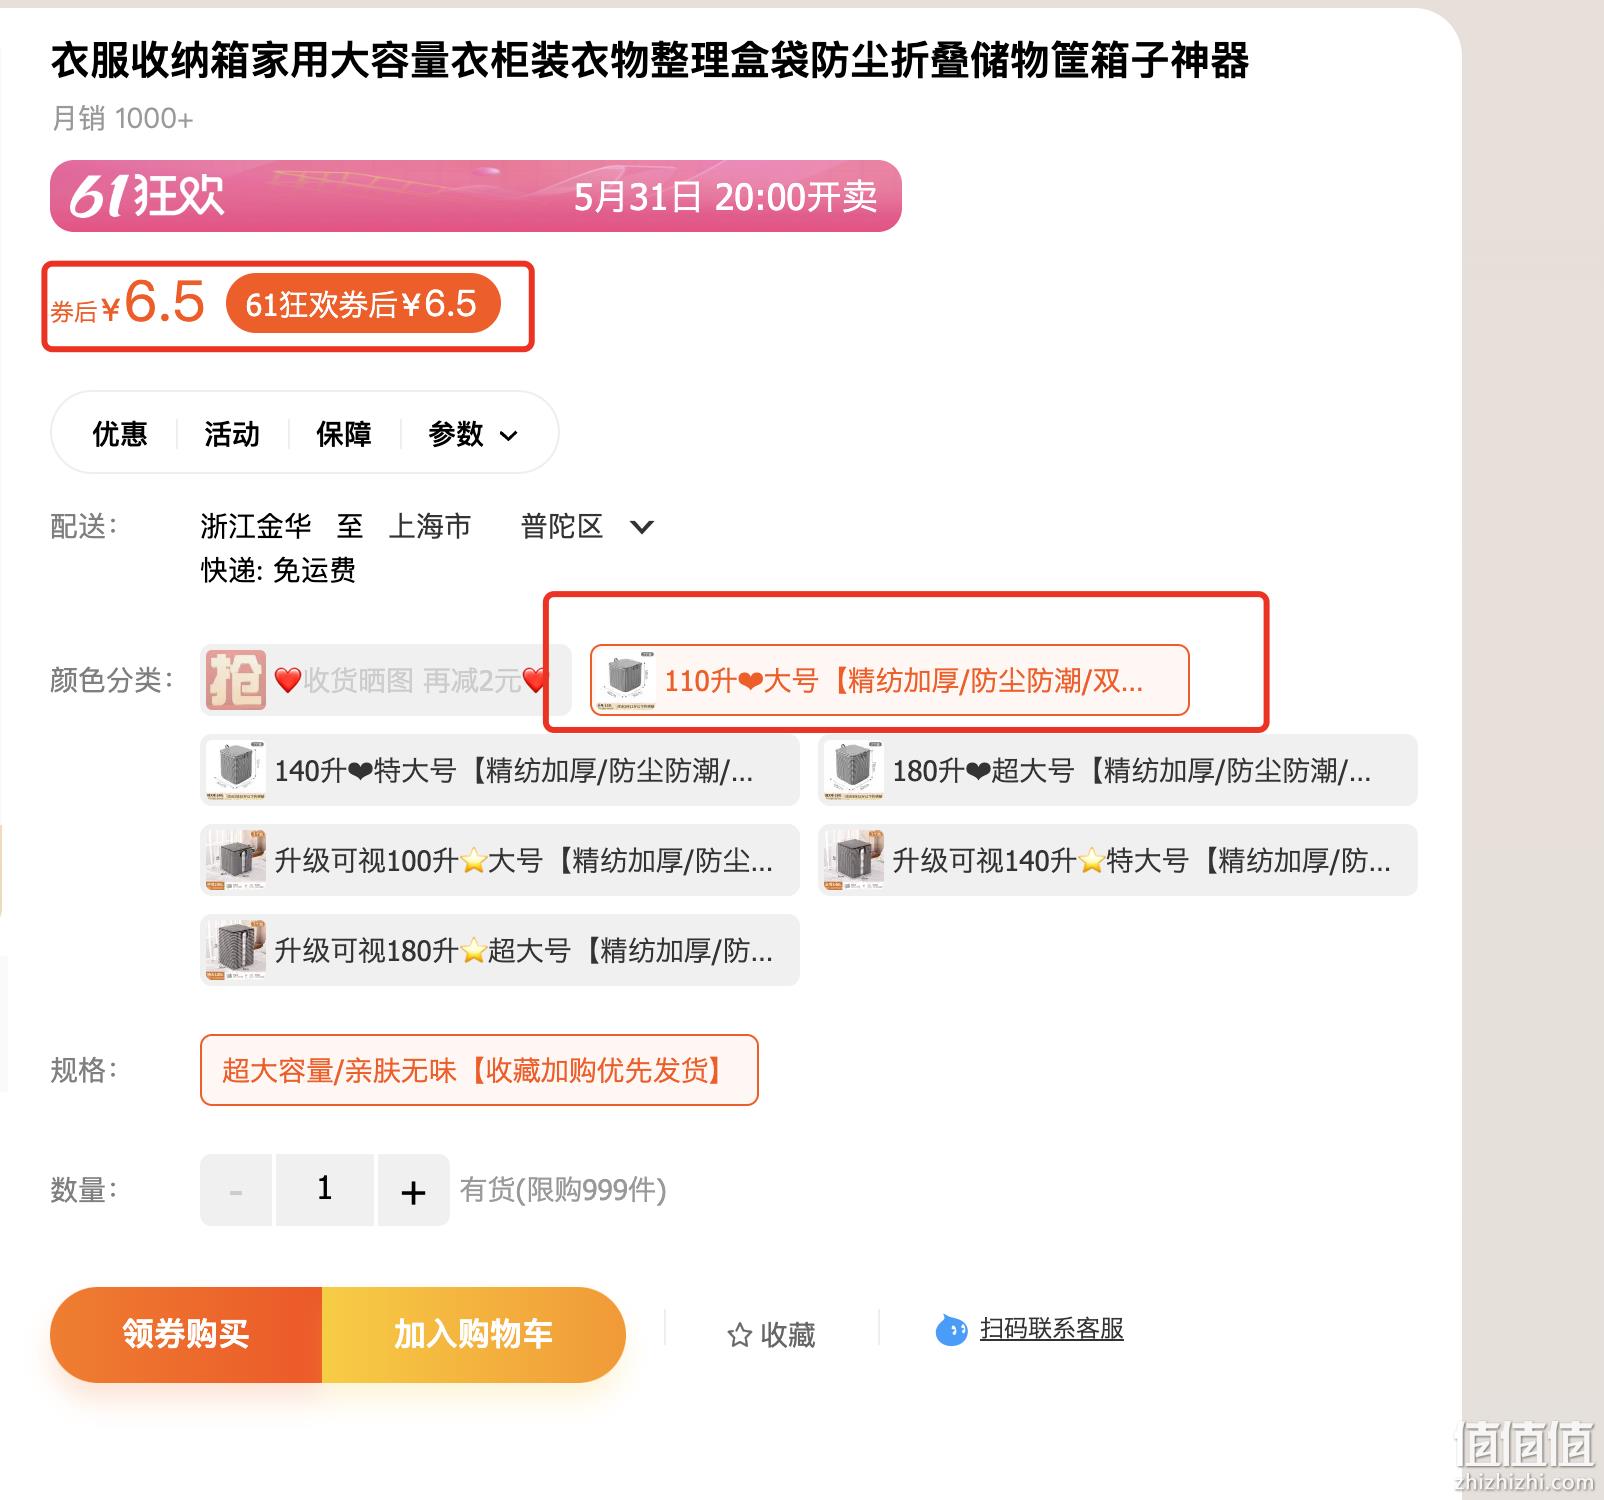The width and height of the screenshot is (1604, 1500).
Task: Click the 抢 promo thumbnail icon
Action: pyautogui.click(x=236, y=680)
